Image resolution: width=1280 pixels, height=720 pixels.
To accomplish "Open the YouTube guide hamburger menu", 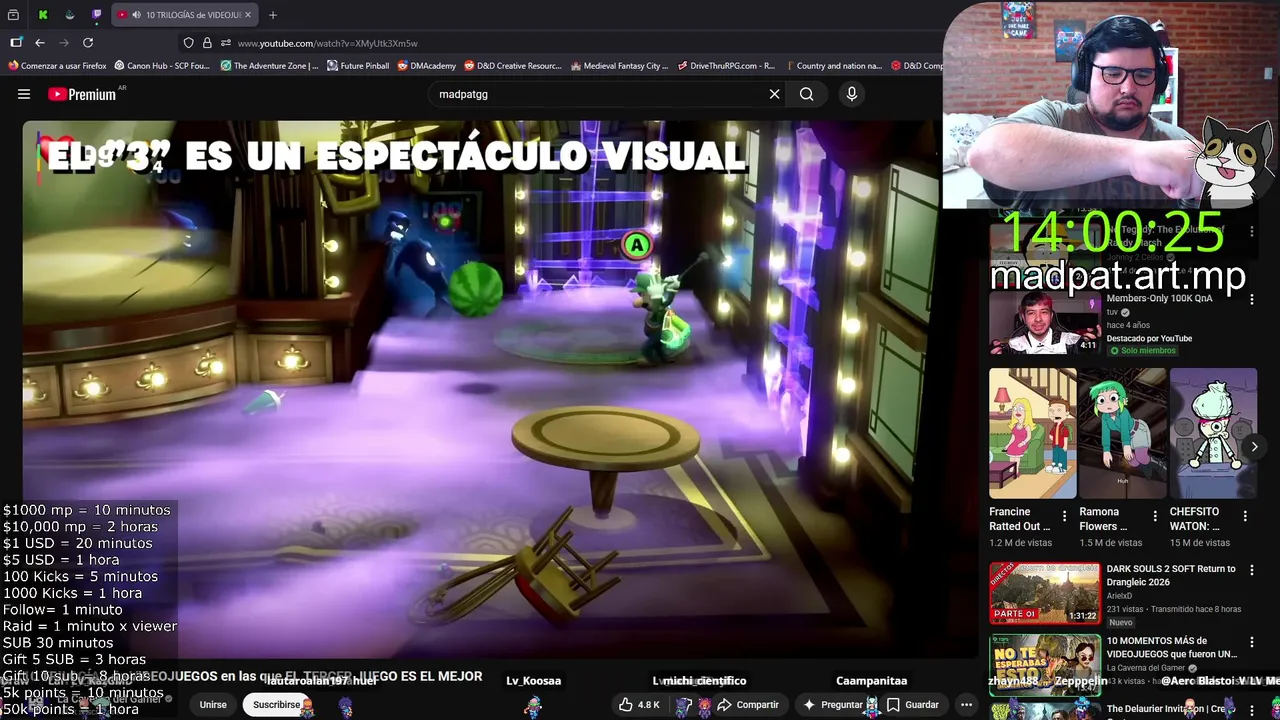I will click(x=24, y=94).
